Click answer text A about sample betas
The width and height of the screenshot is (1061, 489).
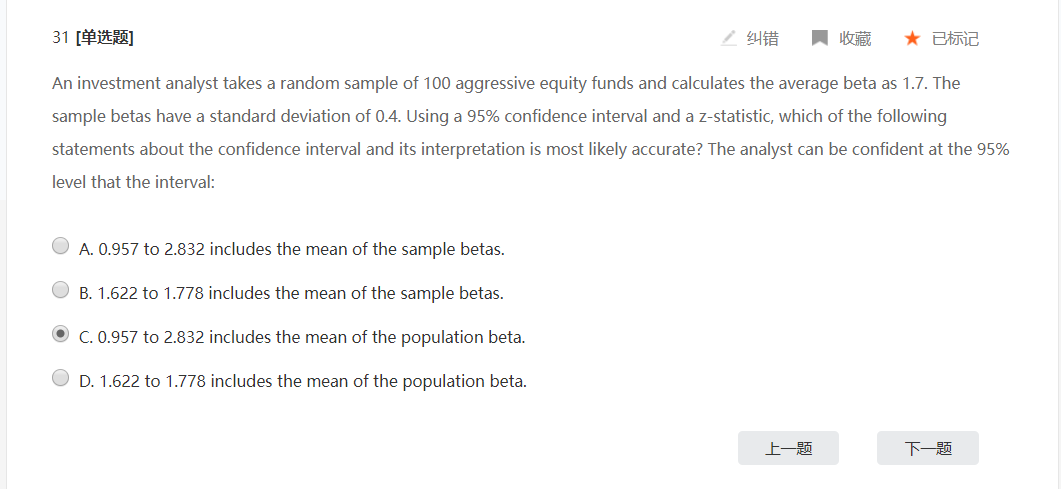[x=292, y=248]
